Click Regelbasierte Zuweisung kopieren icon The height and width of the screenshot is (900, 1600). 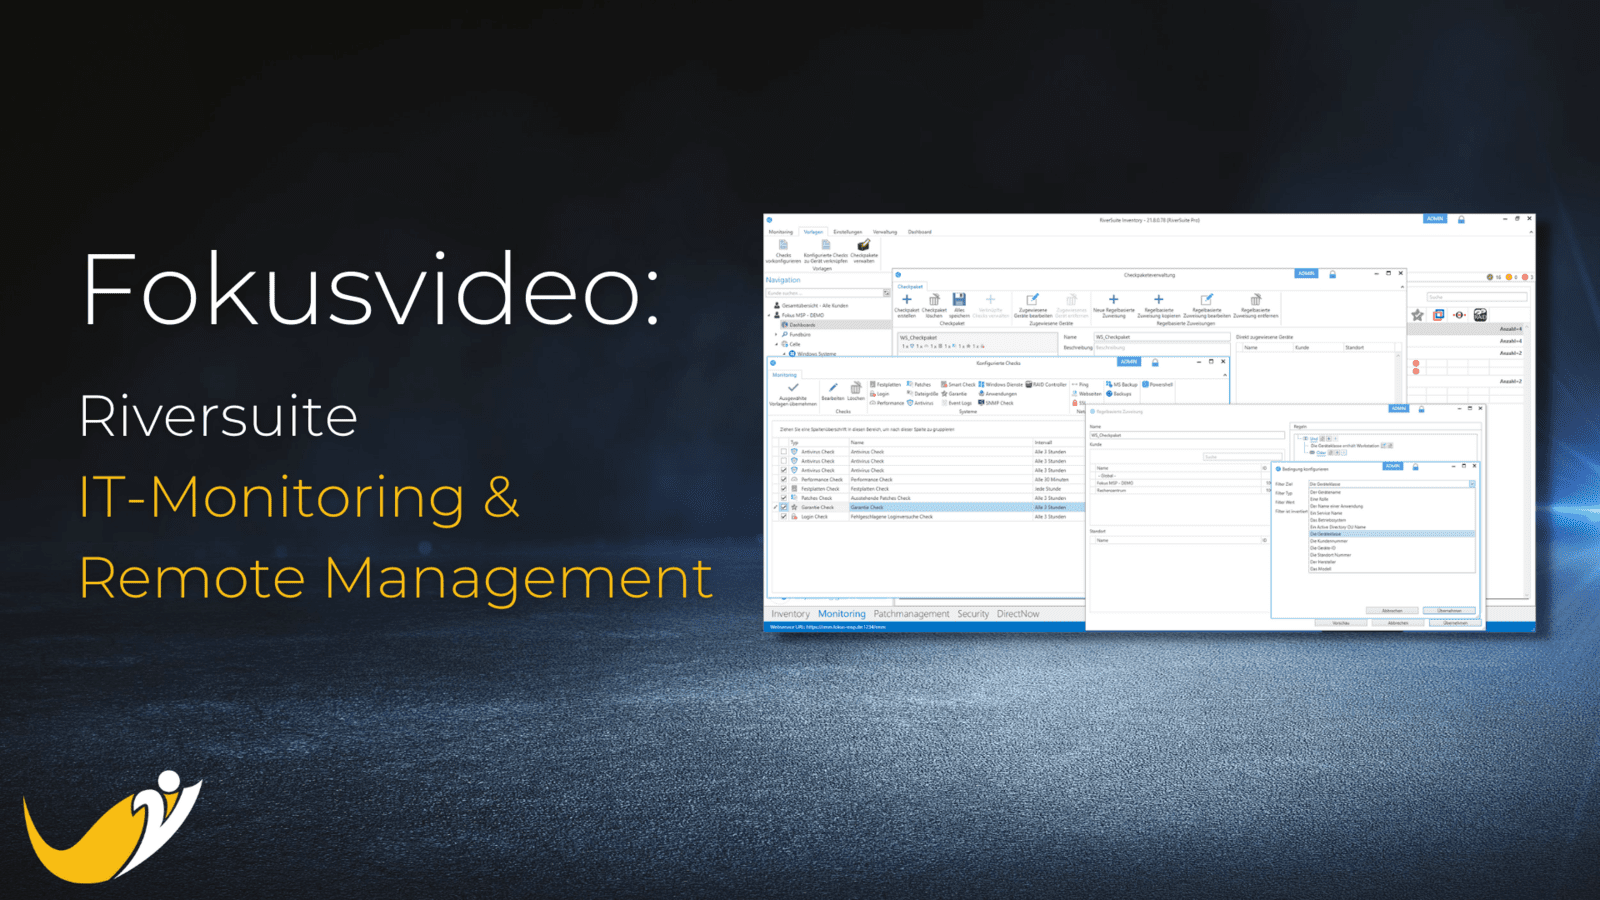click(x=1158, y=299)
